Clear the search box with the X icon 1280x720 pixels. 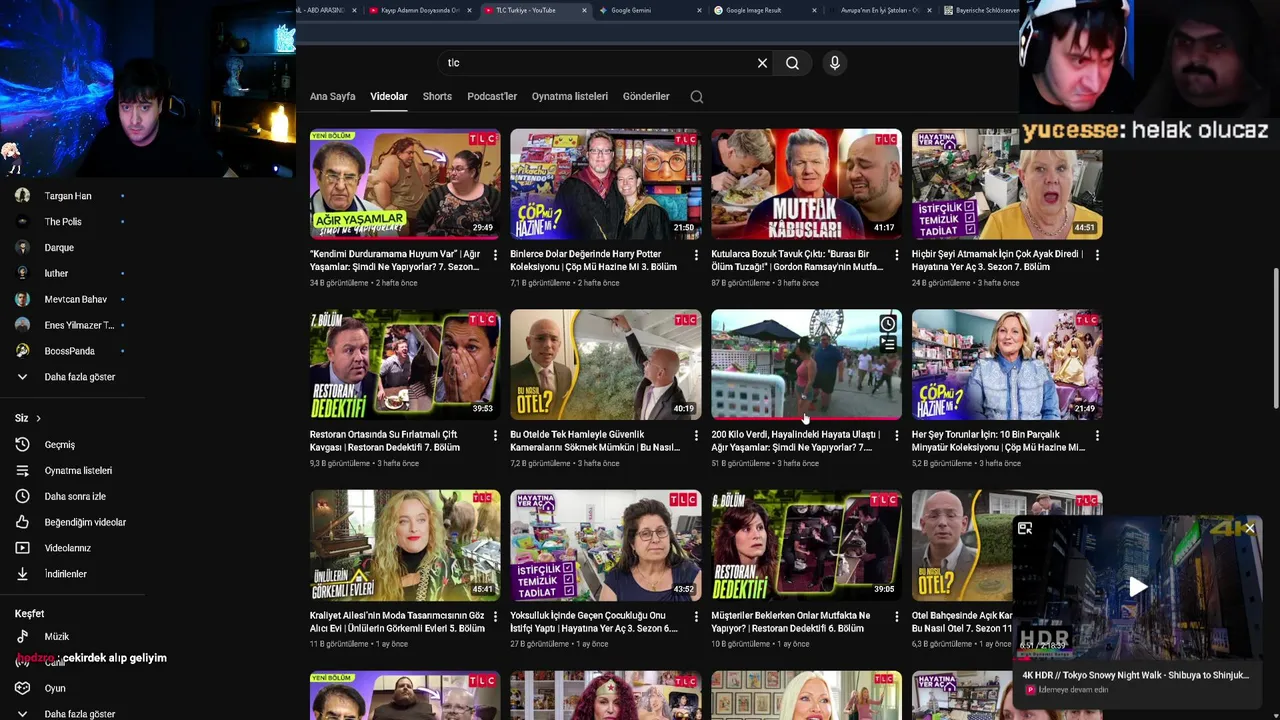(762, 63)
